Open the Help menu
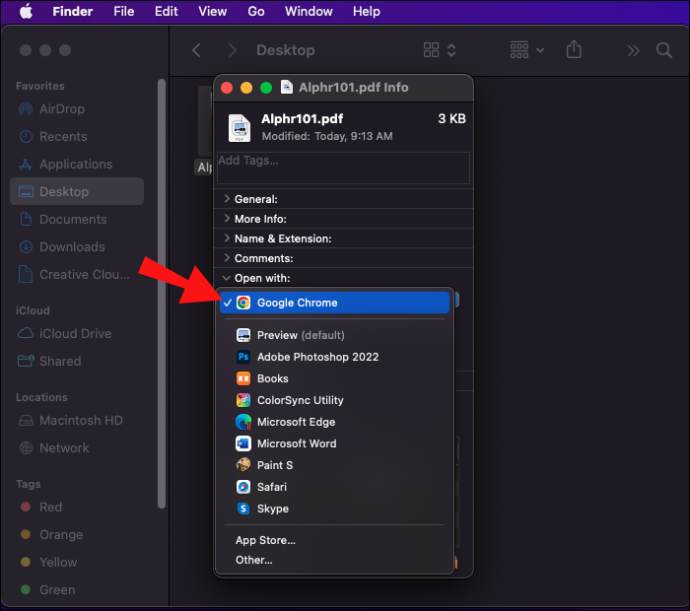 click(367, 11)
